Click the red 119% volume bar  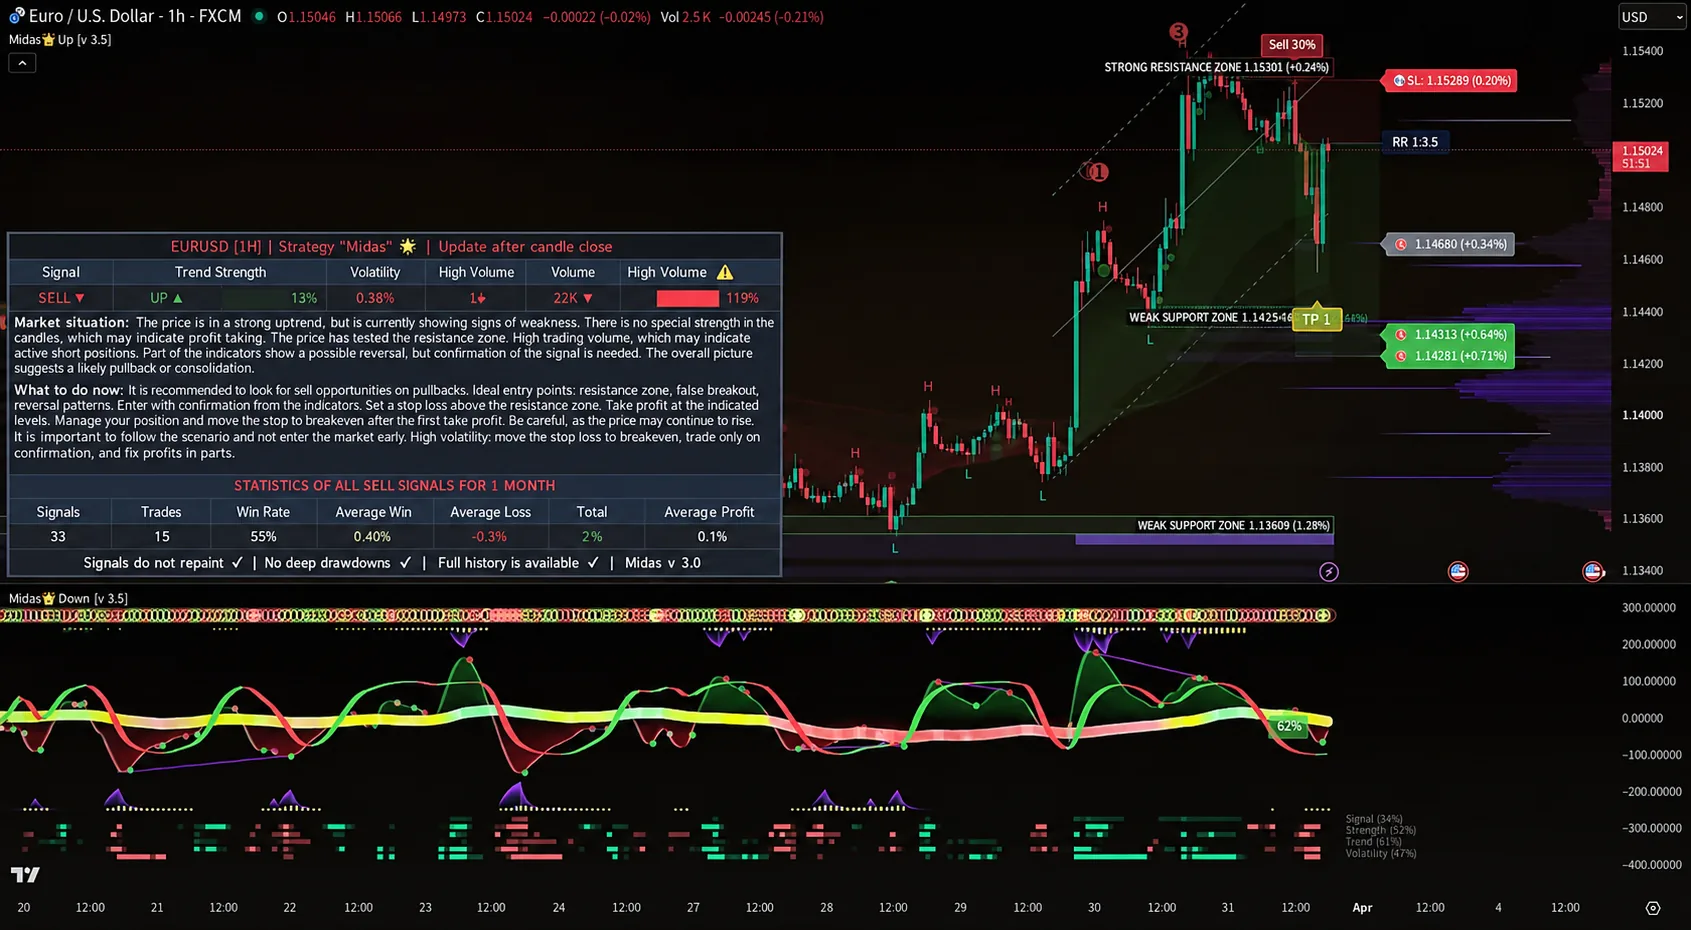tap(687, 298)
